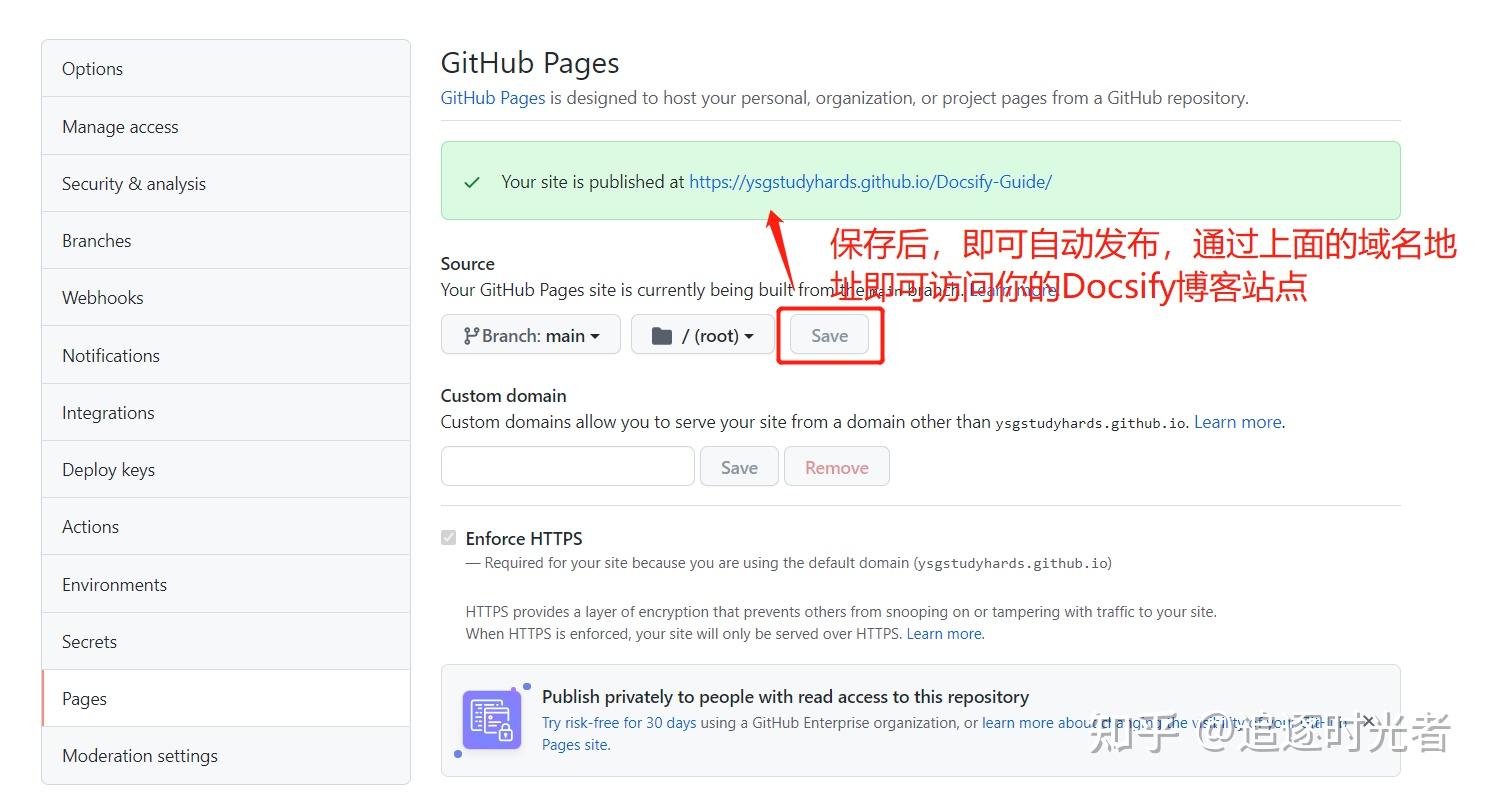The width and height of the screenshot is (1490, 793).
Task: Click the branch icon beside Branch: main
Action: tap(471, 335)
